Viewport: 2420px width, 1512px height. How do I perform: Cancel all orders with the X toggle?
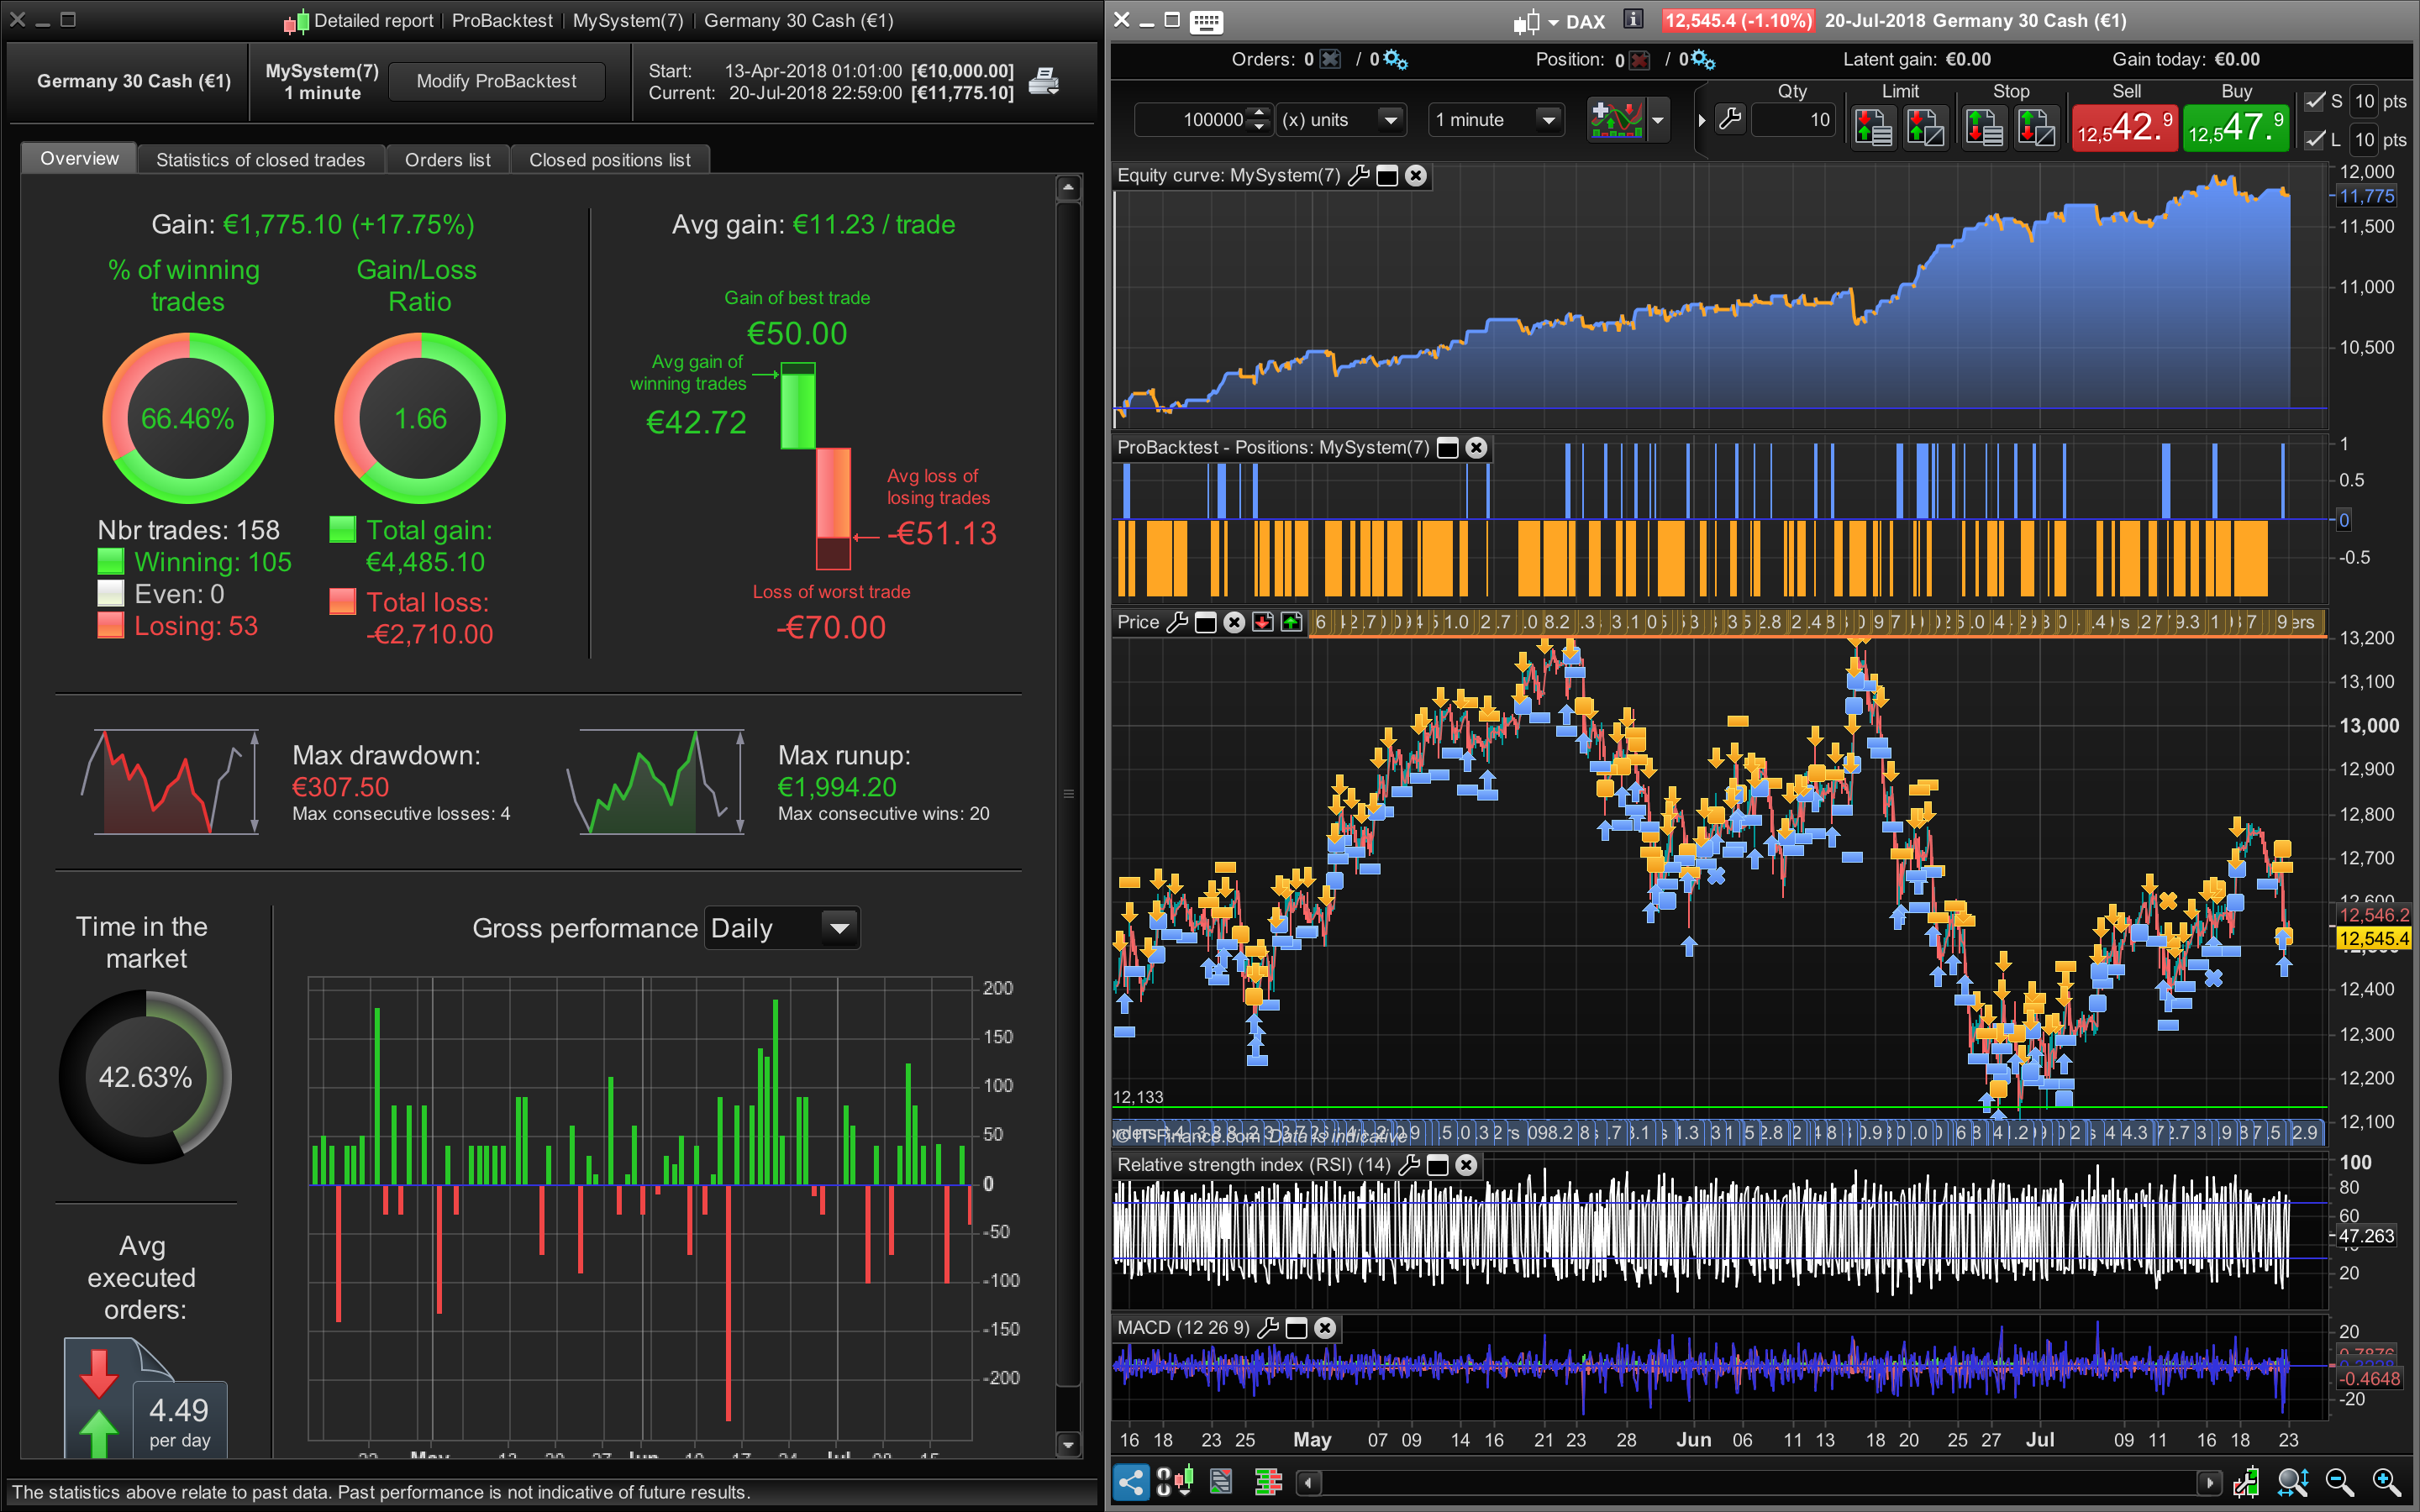coord(1330,60)
